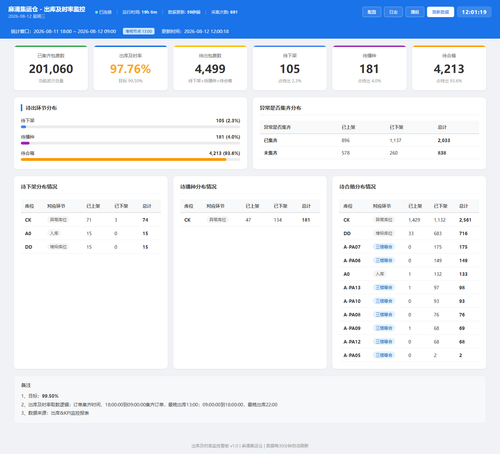Click the 683 cell in the DO row
Screen dimensions: 500x454
(438, 234)
